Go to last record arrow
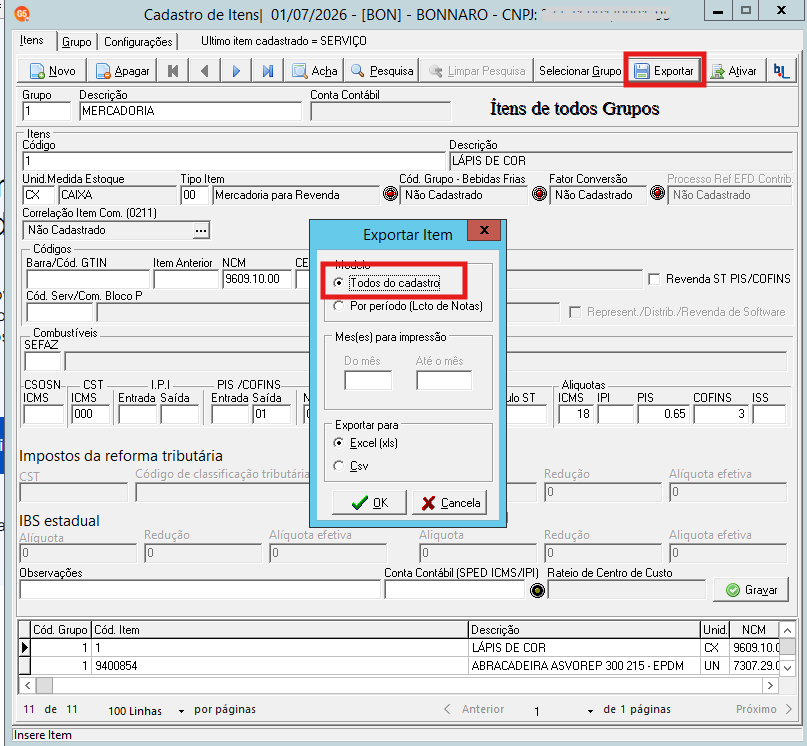 point(268,71)
